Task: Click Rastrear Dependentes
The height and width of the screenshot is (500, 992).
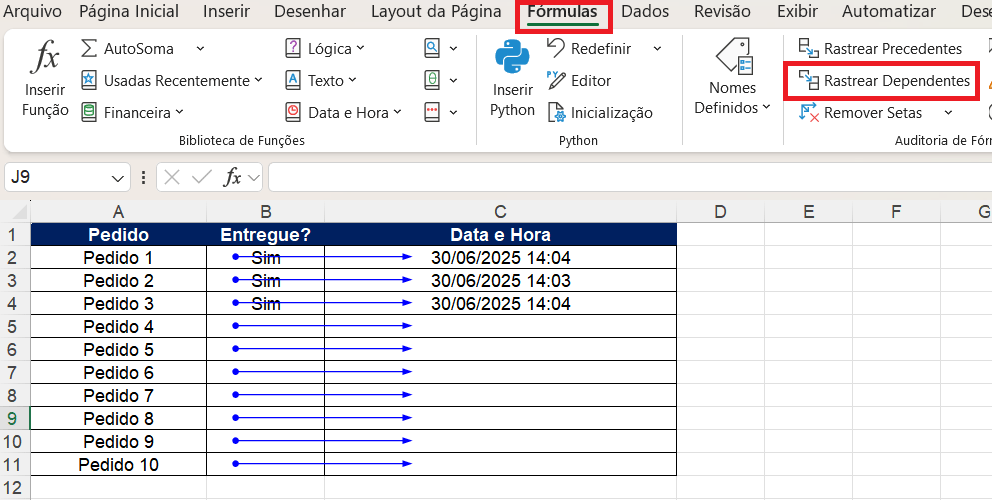Action: pyautogui.click(x=884, y=80)
